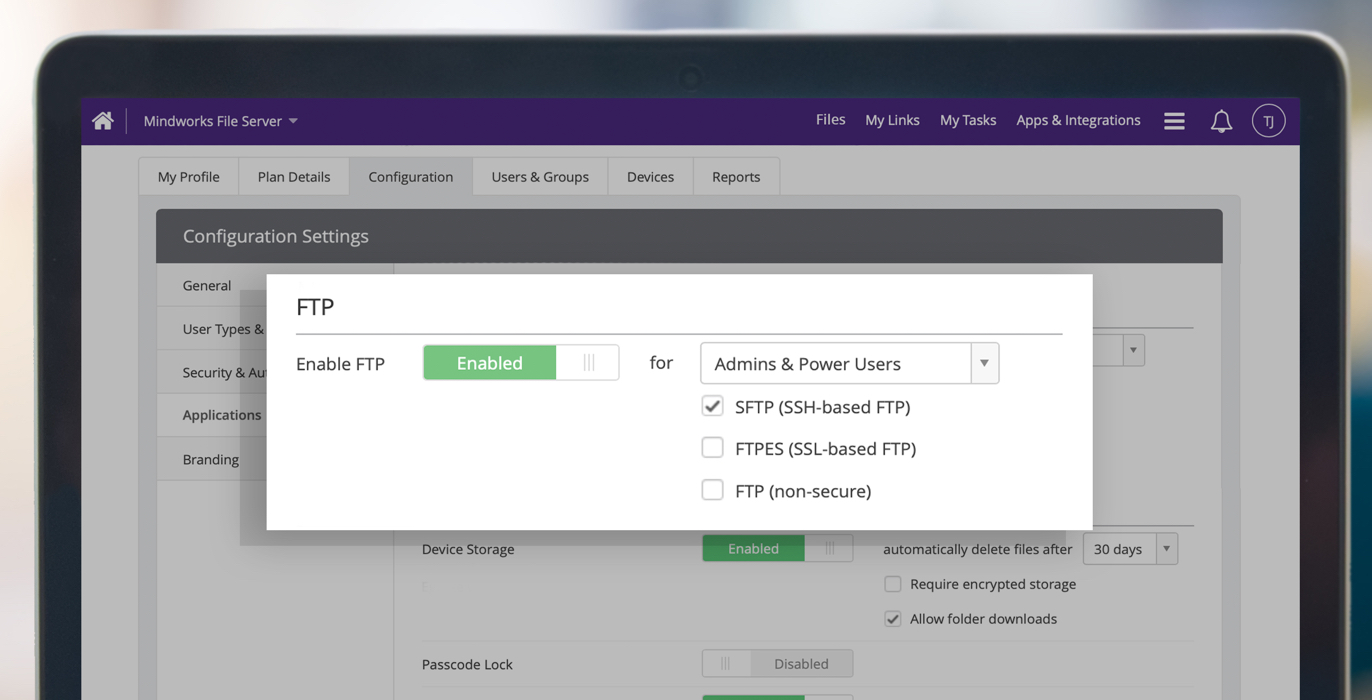Expand Mindworks File Server dropdown
This screenshot has height=700, width=1372.
click(x=220, y=121)
